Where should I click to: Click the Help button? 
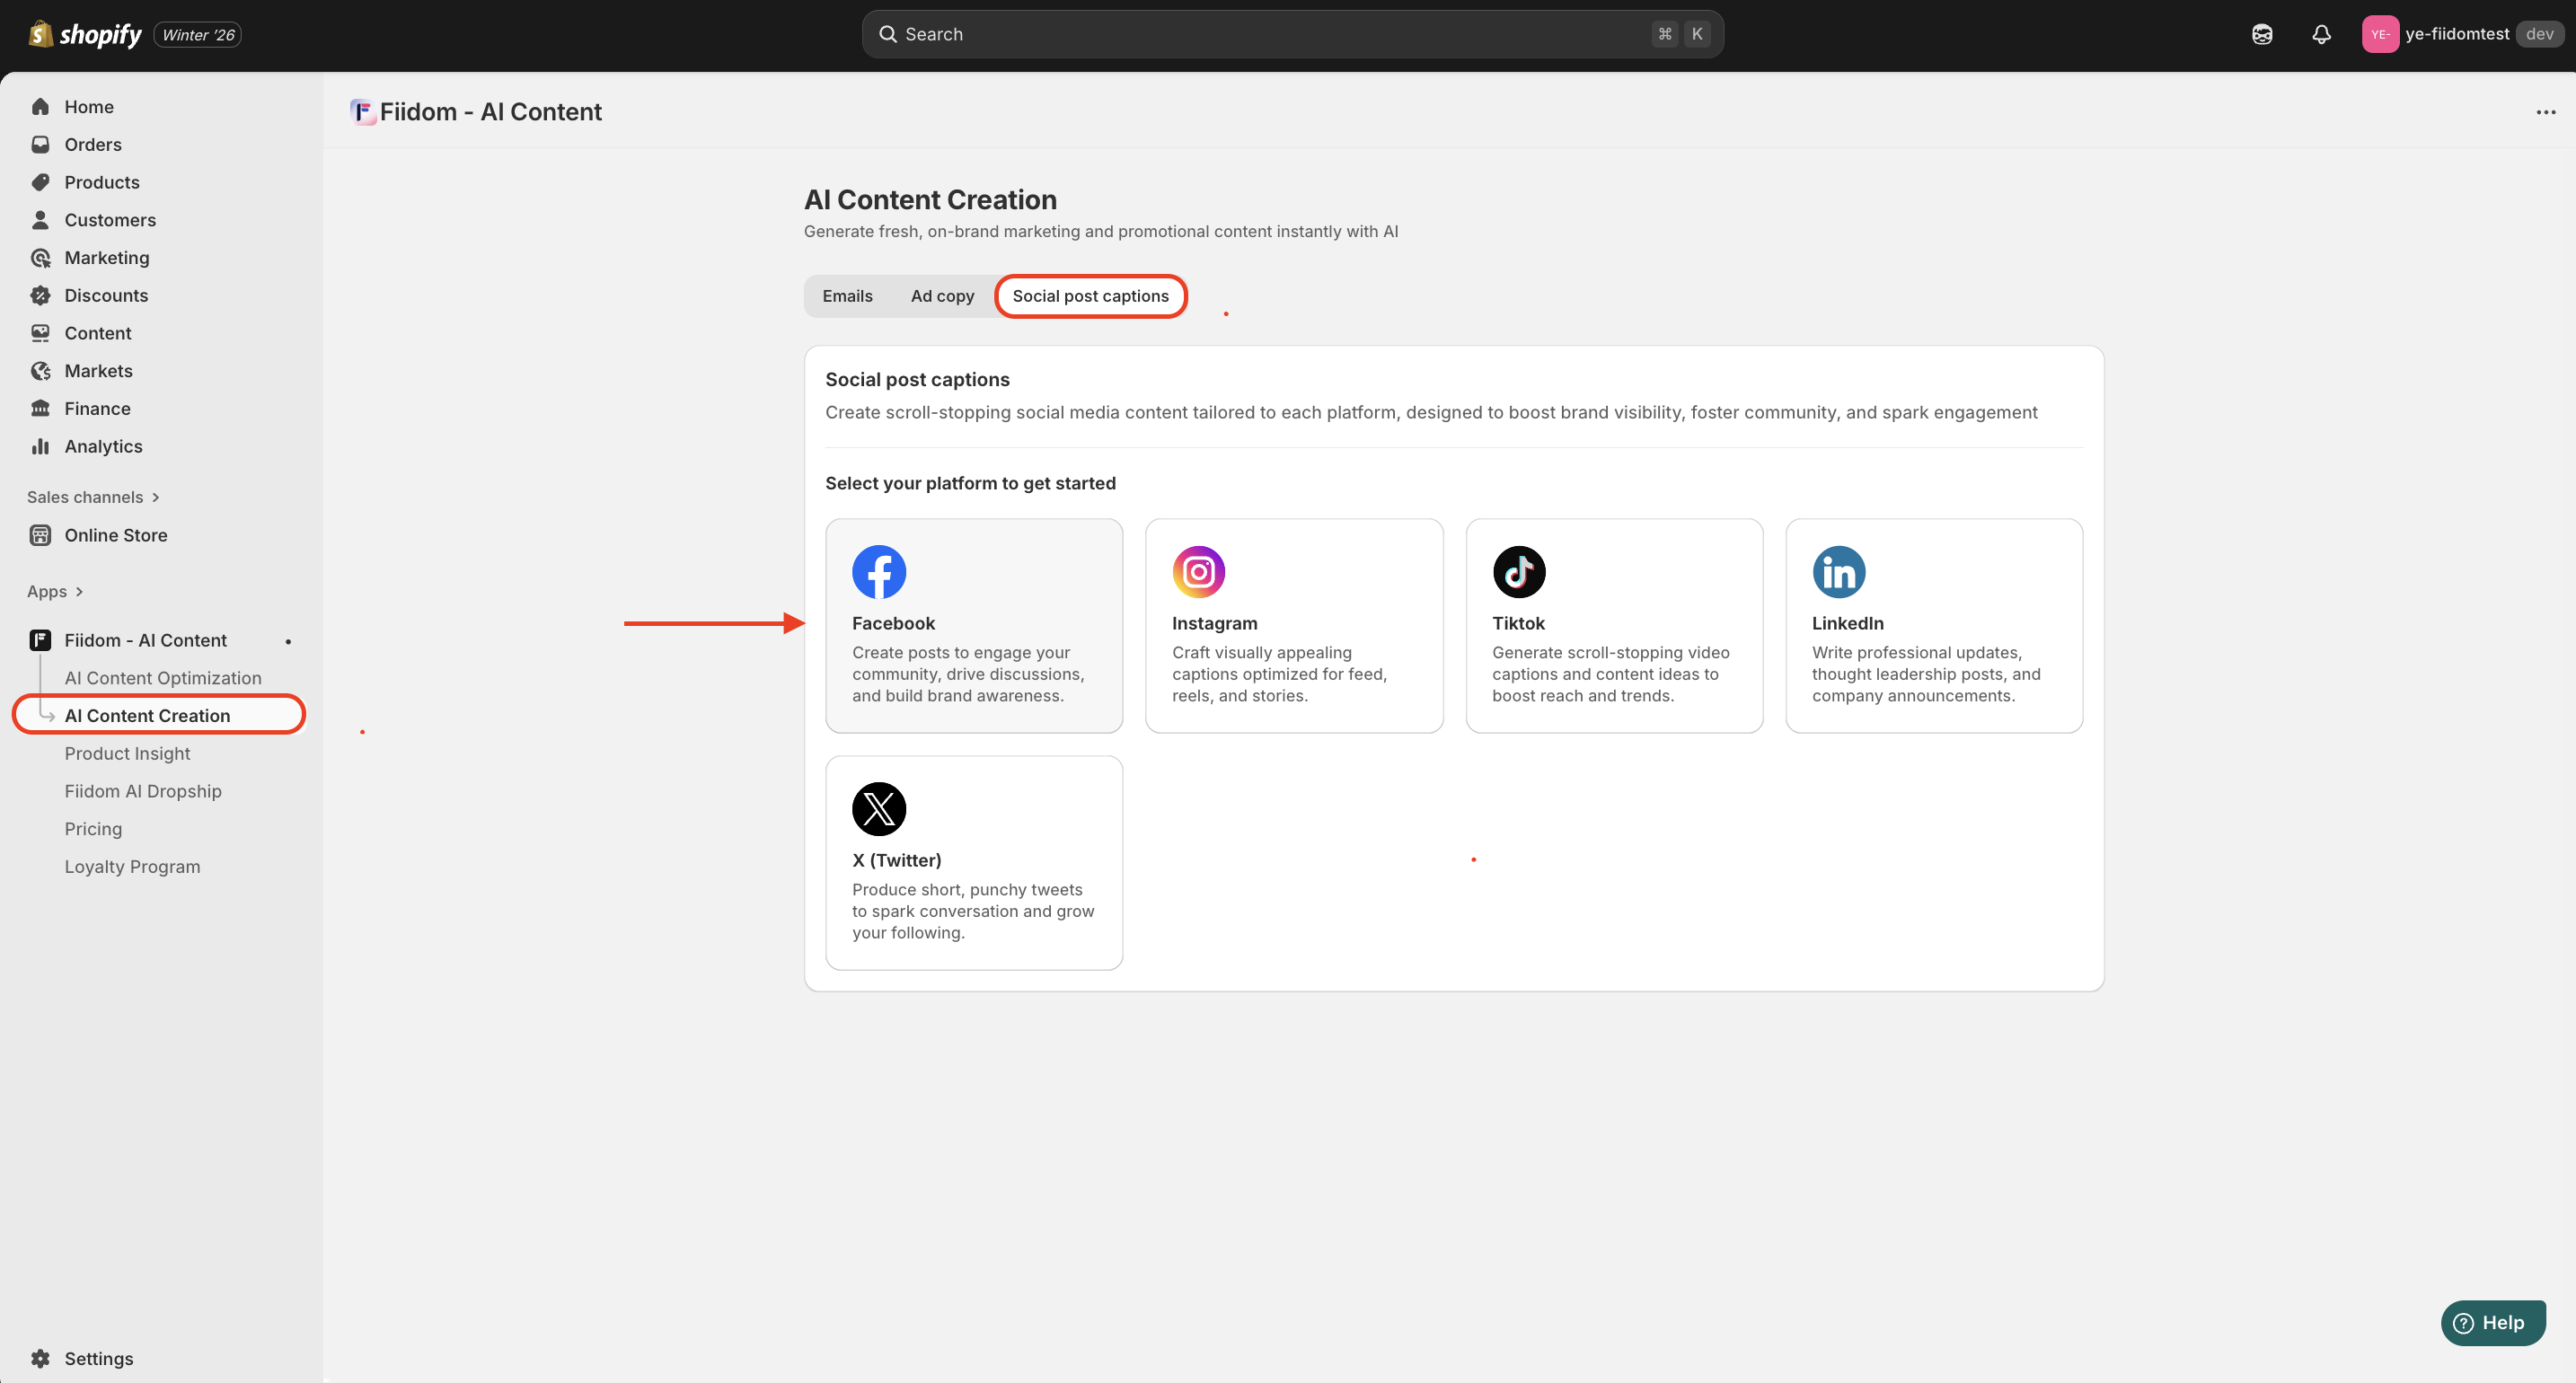pos(2492,1322)
